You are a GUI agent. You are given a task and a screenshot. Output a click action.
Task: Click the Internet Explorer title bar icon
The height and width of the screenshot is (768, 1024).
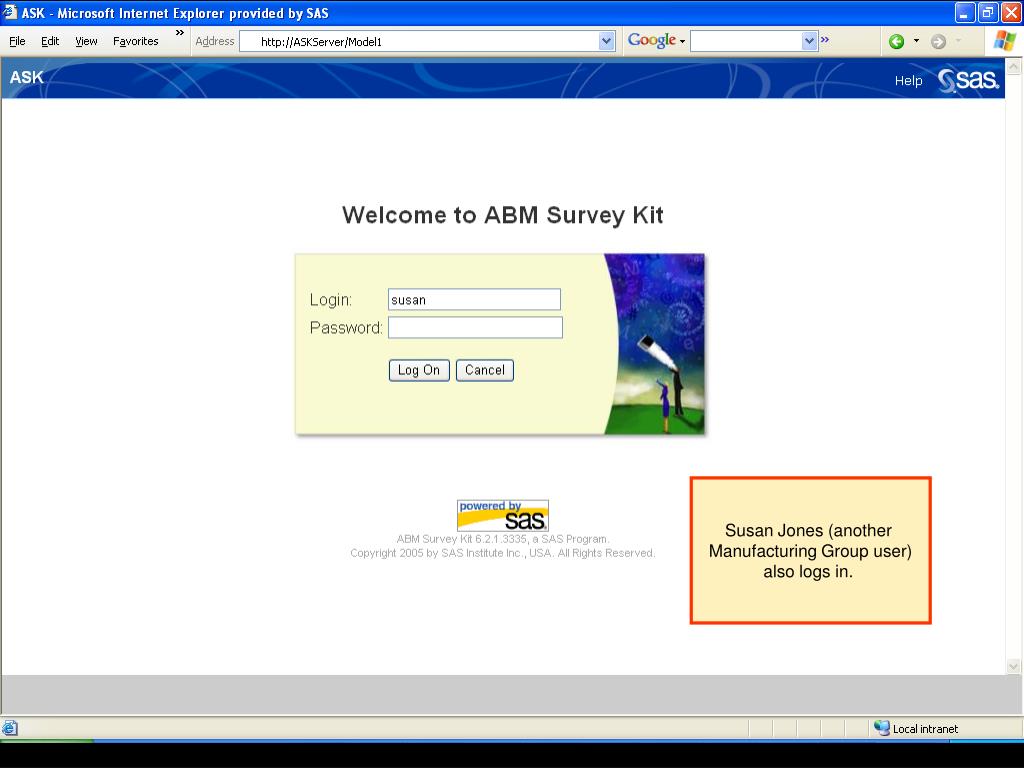coord(11,13)
